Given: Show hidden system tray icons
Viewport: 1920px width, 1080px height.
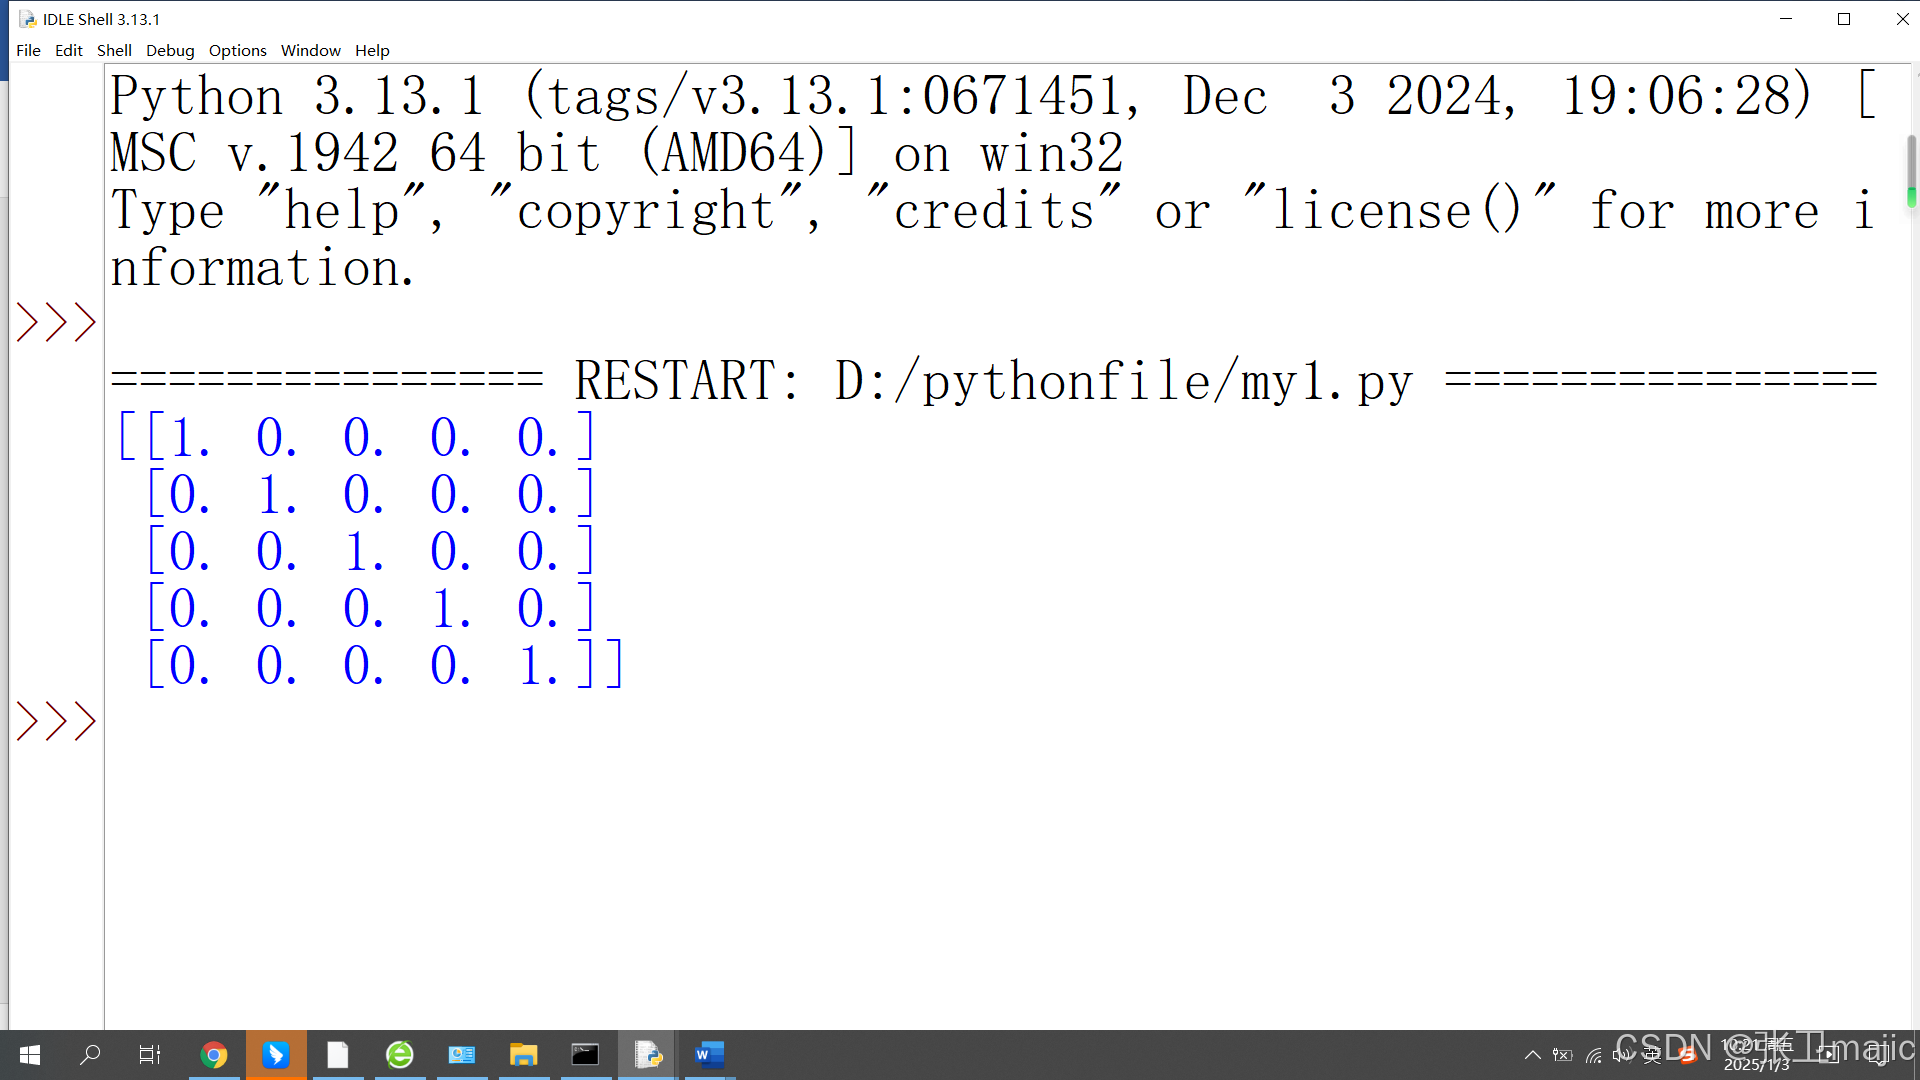Looking at the screenshot, I should tap(1531, 1054).
